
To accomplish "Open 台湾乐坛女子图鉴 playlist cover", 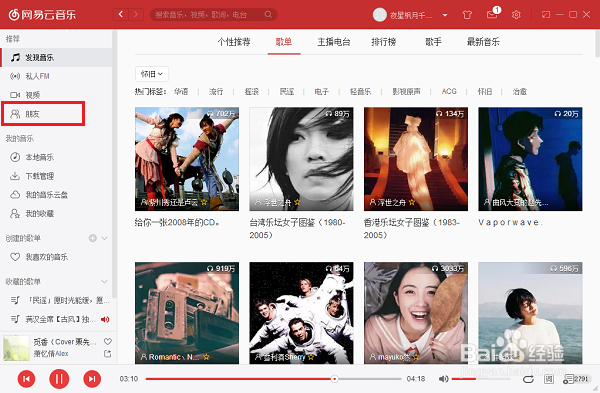I will (x=301, y=159).
